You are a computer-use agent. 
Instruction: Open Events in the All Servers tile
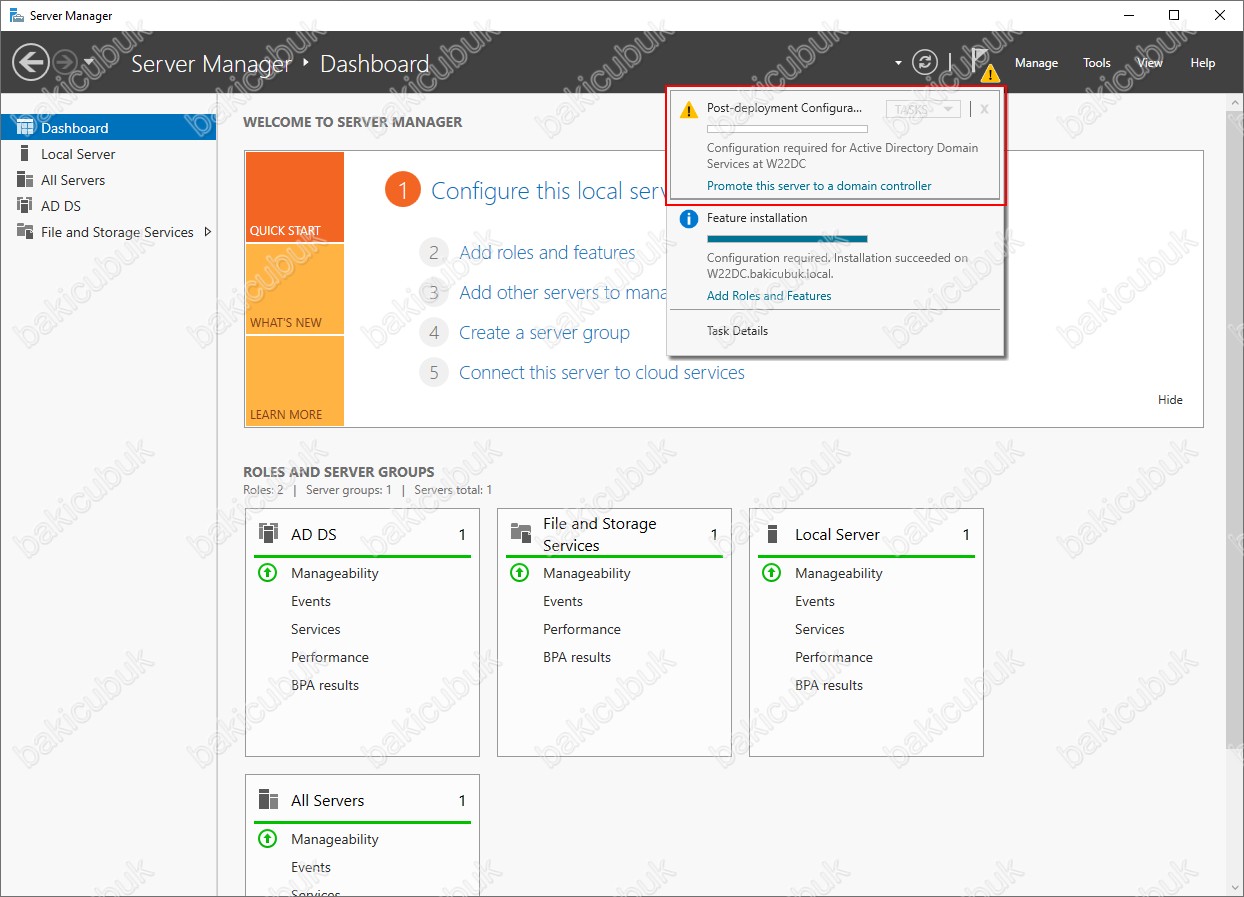tap(311, 867)
